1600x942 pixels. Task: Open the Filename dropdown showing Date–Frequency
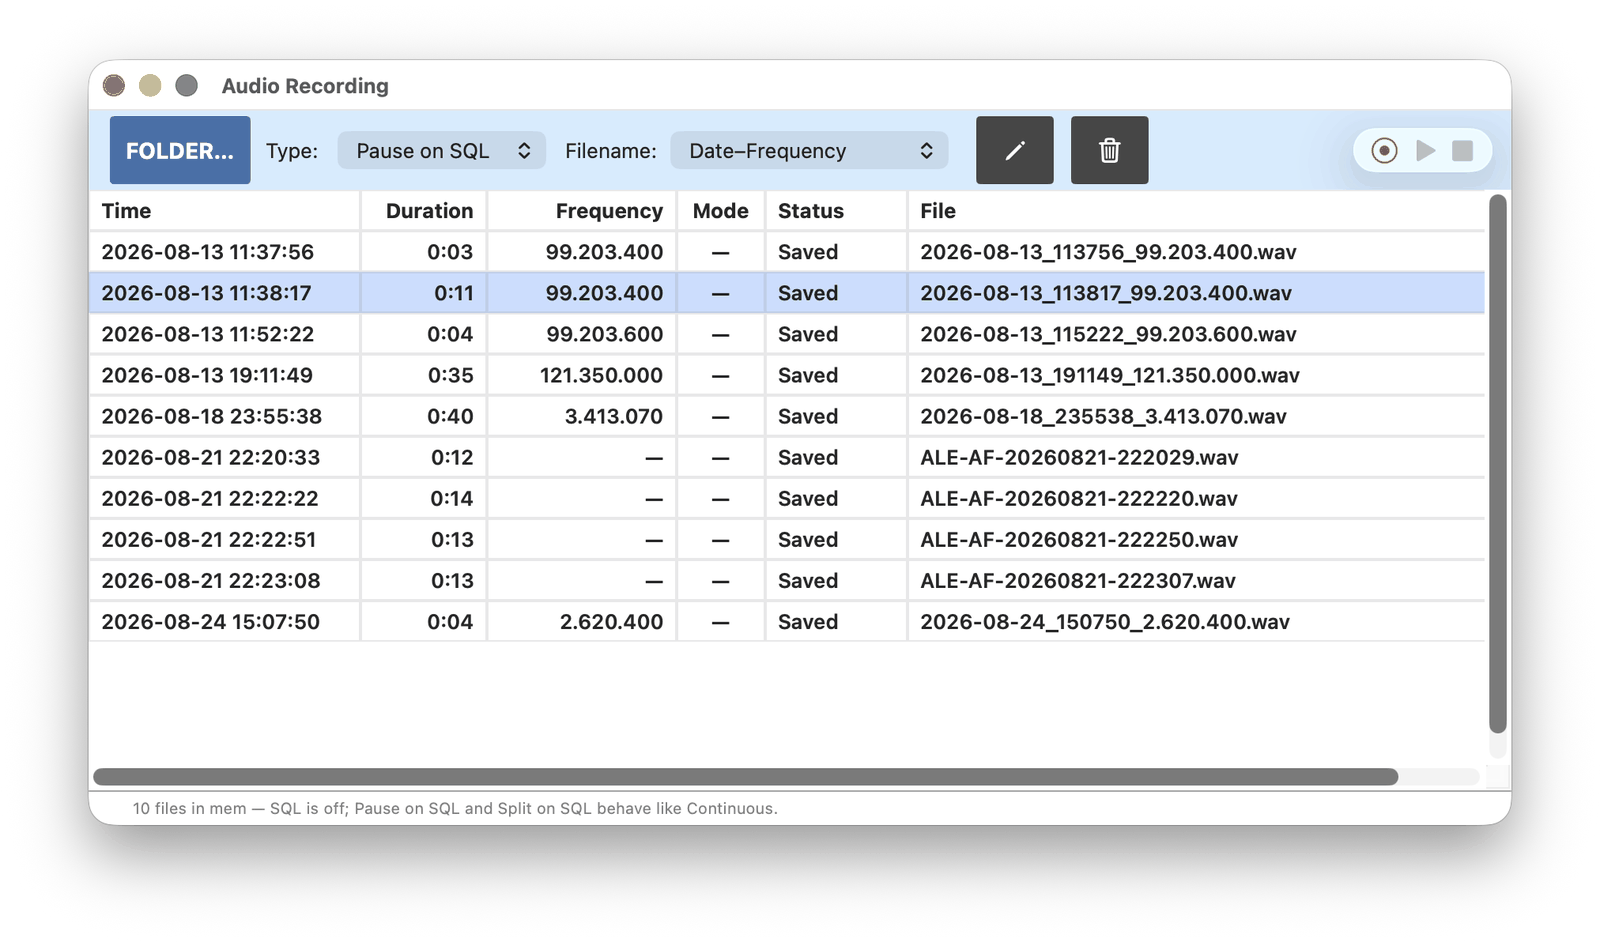point(809,151)
